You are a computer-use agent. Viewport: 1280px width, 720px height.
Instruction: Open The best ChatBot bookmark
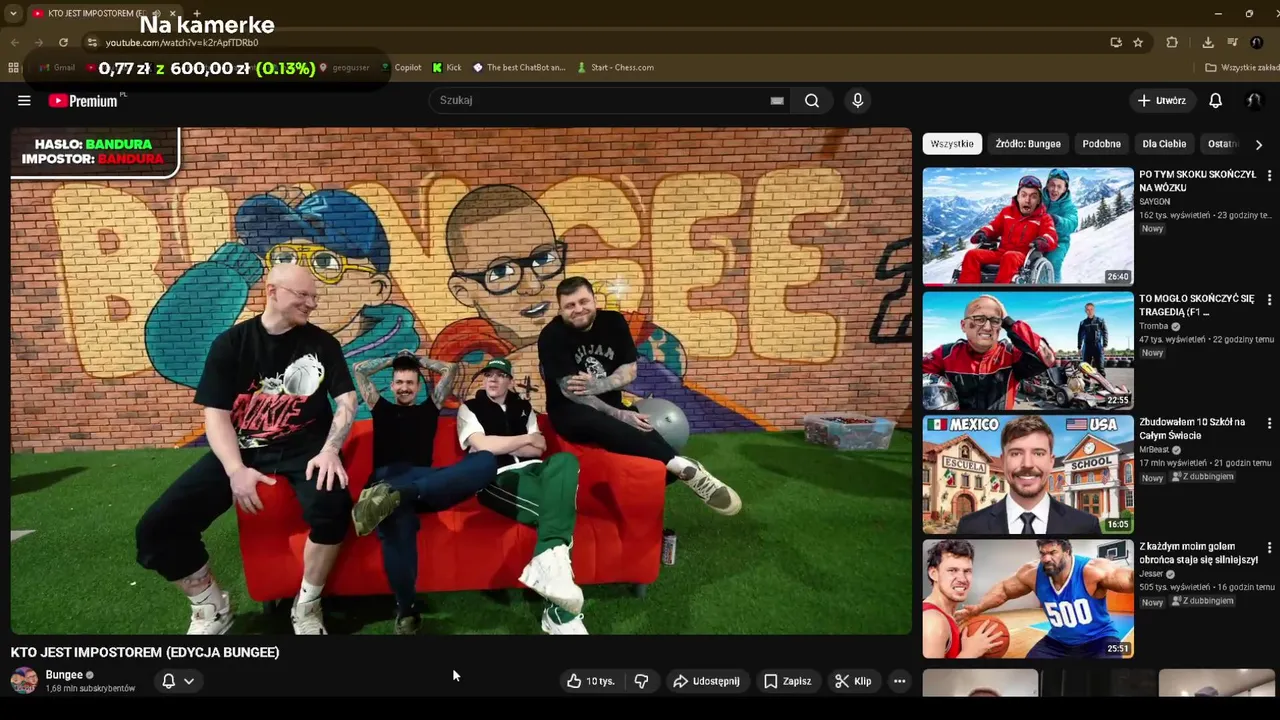click(519, 67)
